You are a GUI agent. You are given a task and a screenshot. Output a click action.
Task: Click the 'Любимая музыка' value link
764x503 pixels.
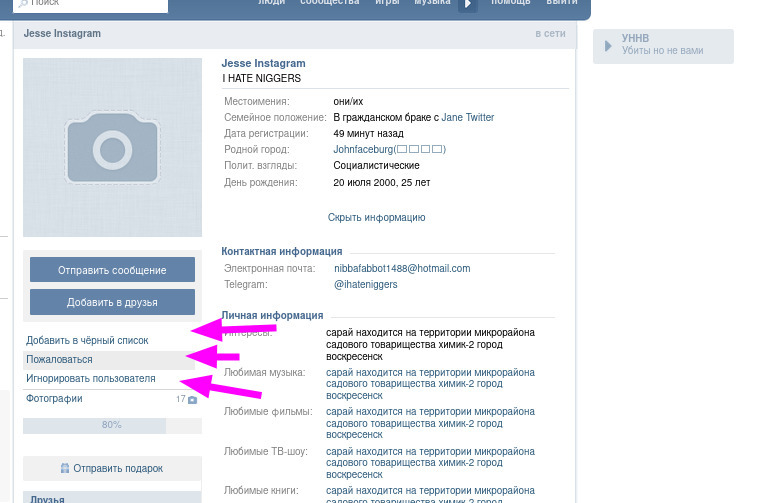click(430, 384)
